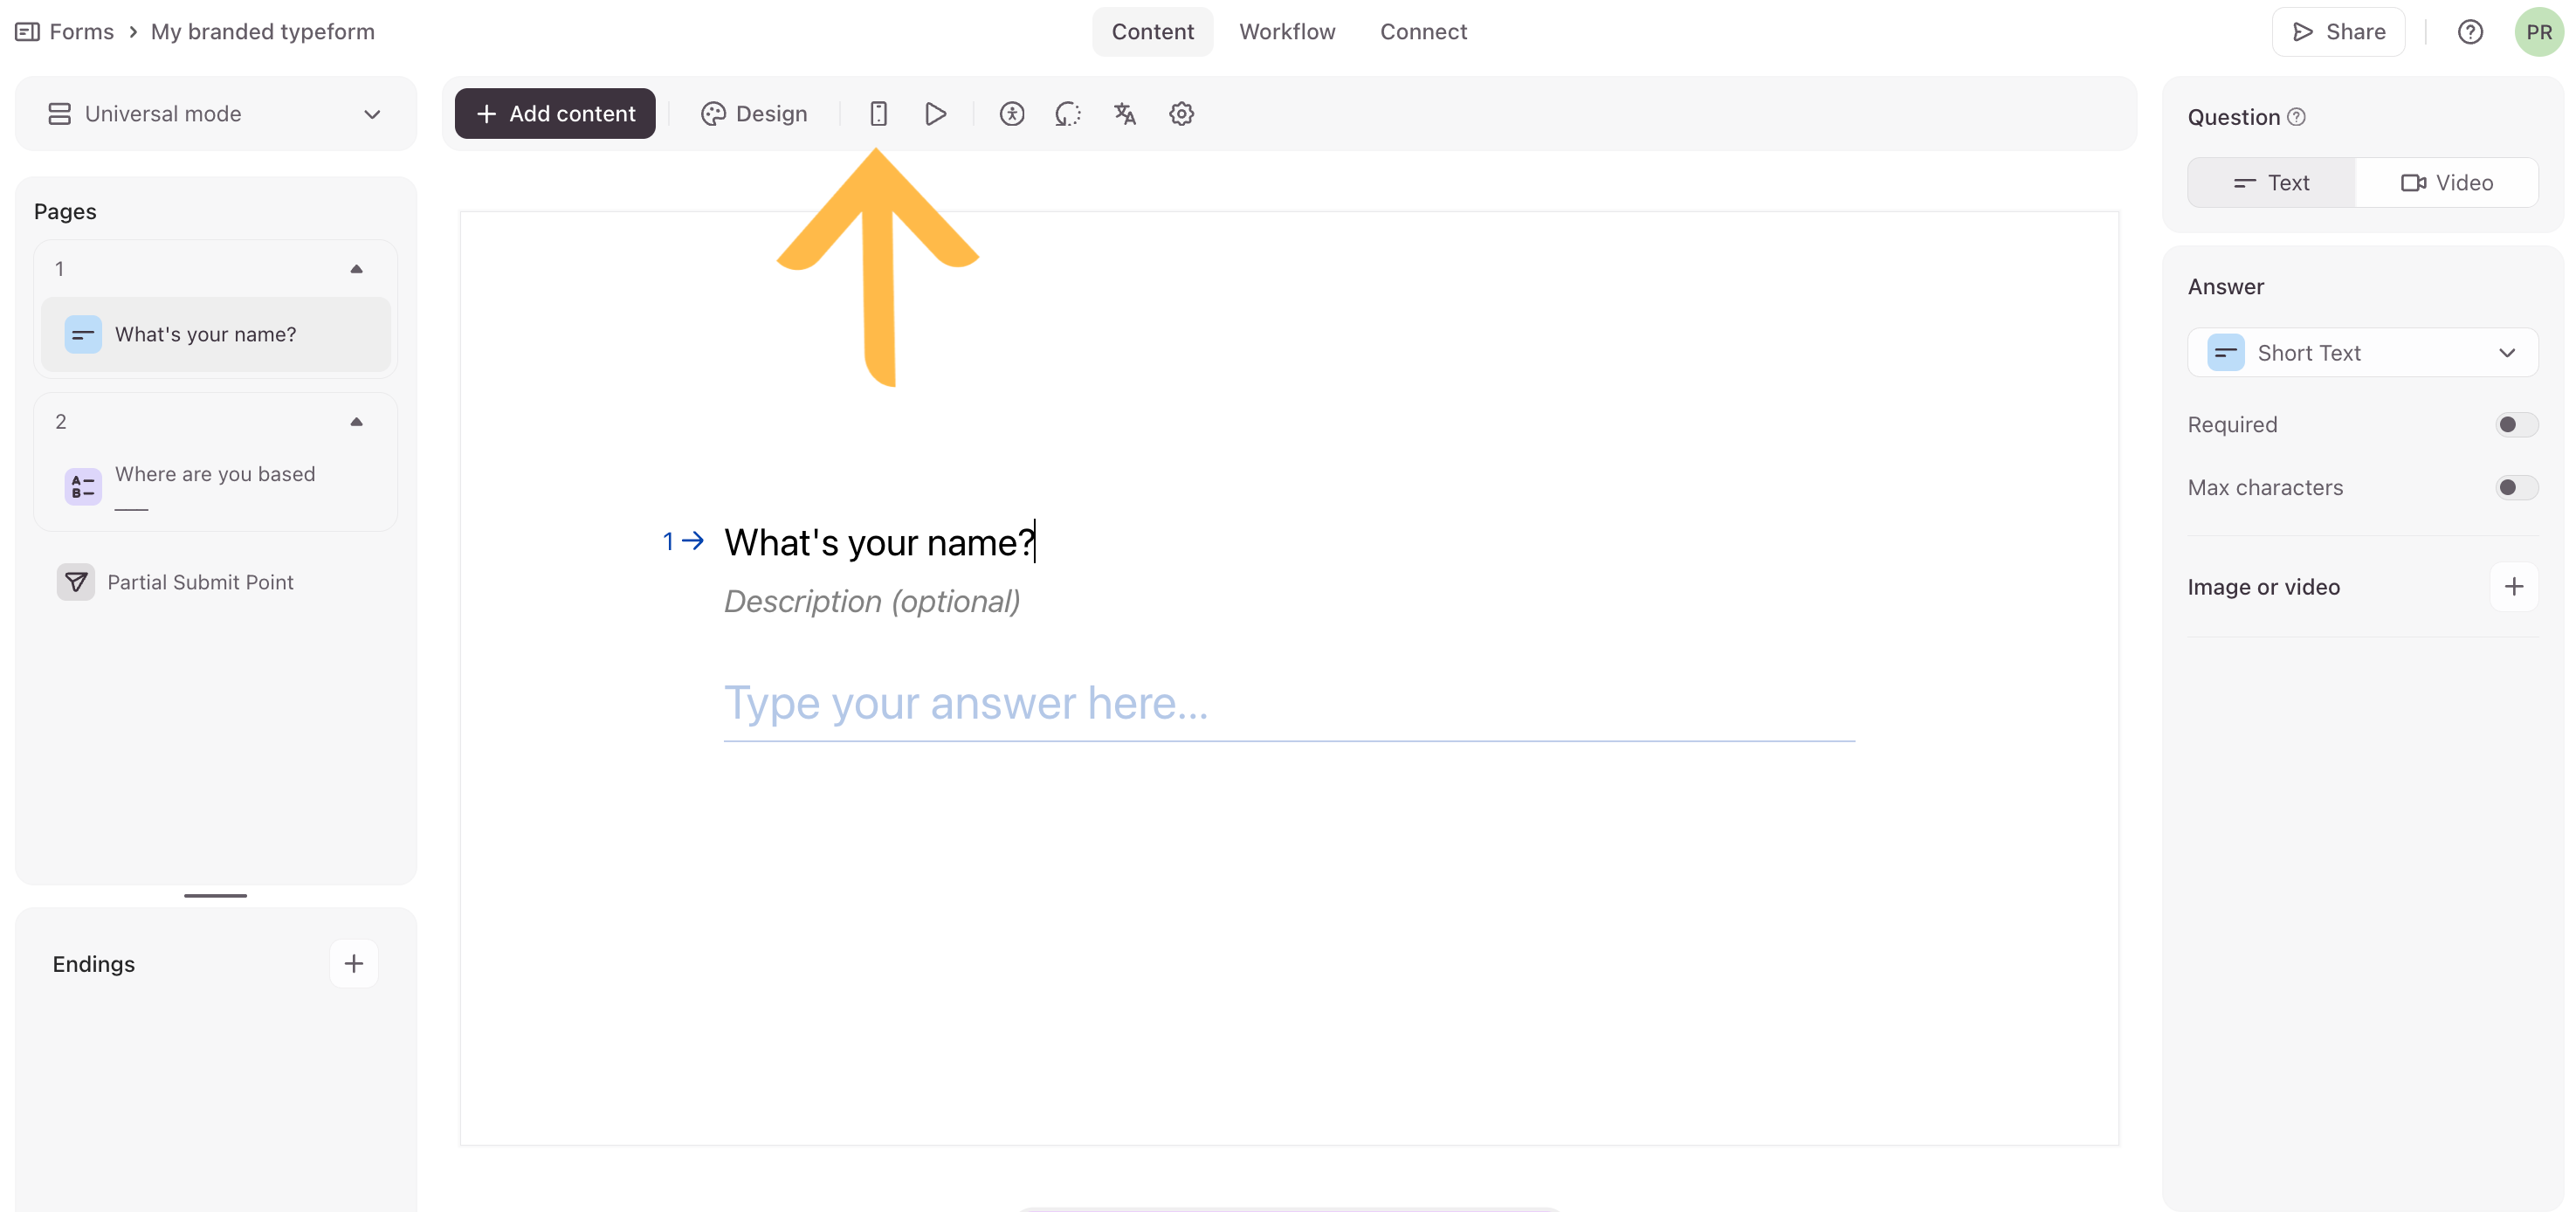Click the Add content button
The image size is (2576, 1212).
555,114
